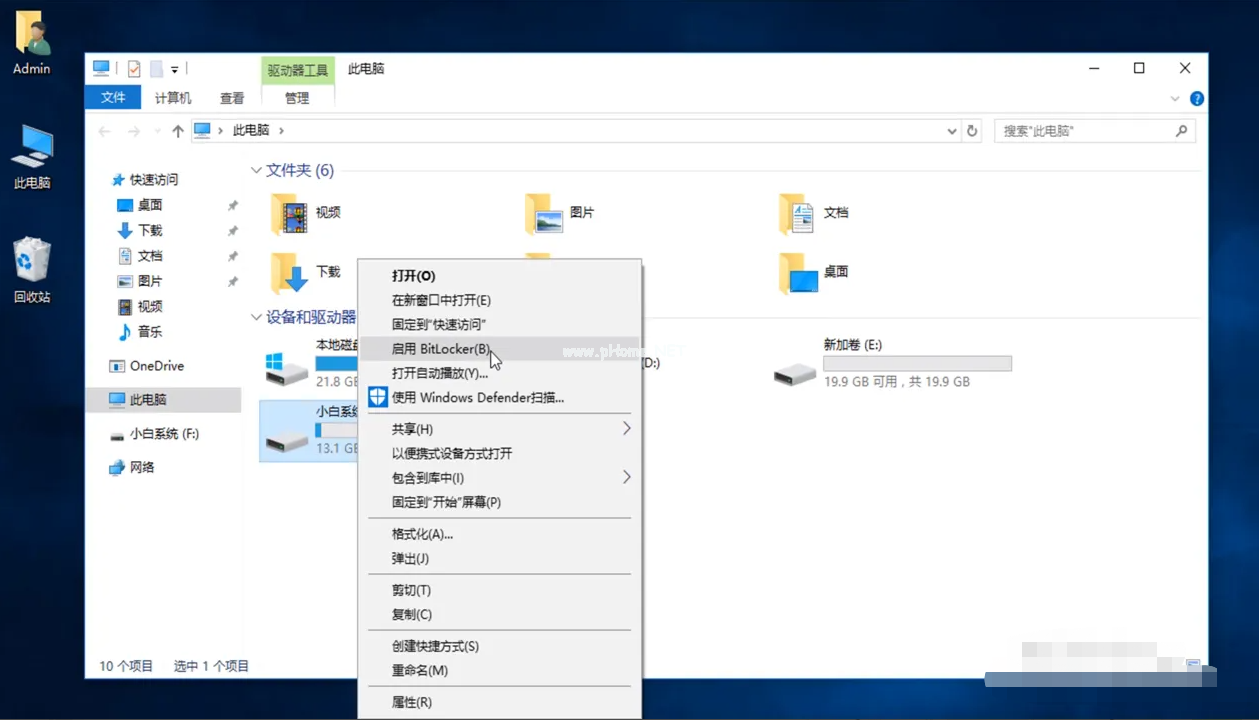This screenshot has height=720, width=1259.
Task: Open the 视频 folder icon
Action: pos(290,213)
